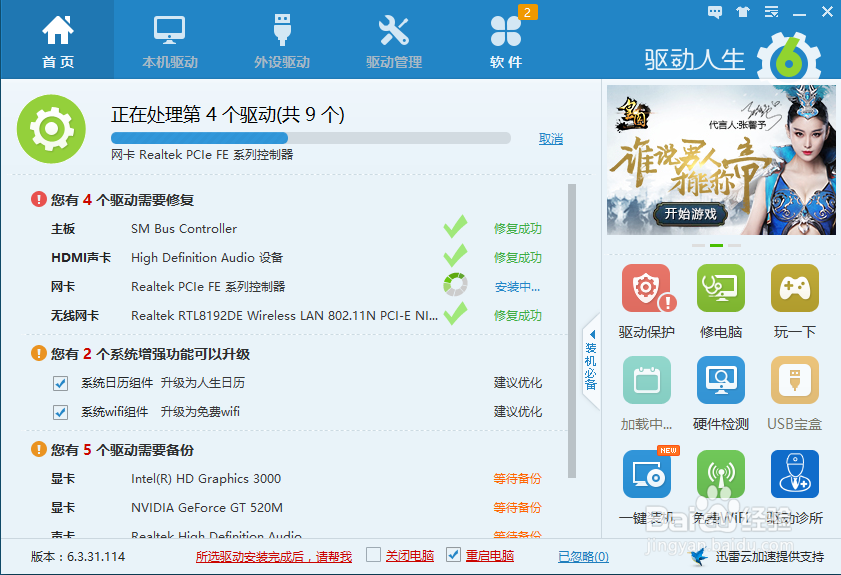Toggle 系统日历组件 upgrade checkbox
This screenshot has height=575, width=841.
(61, 383)
